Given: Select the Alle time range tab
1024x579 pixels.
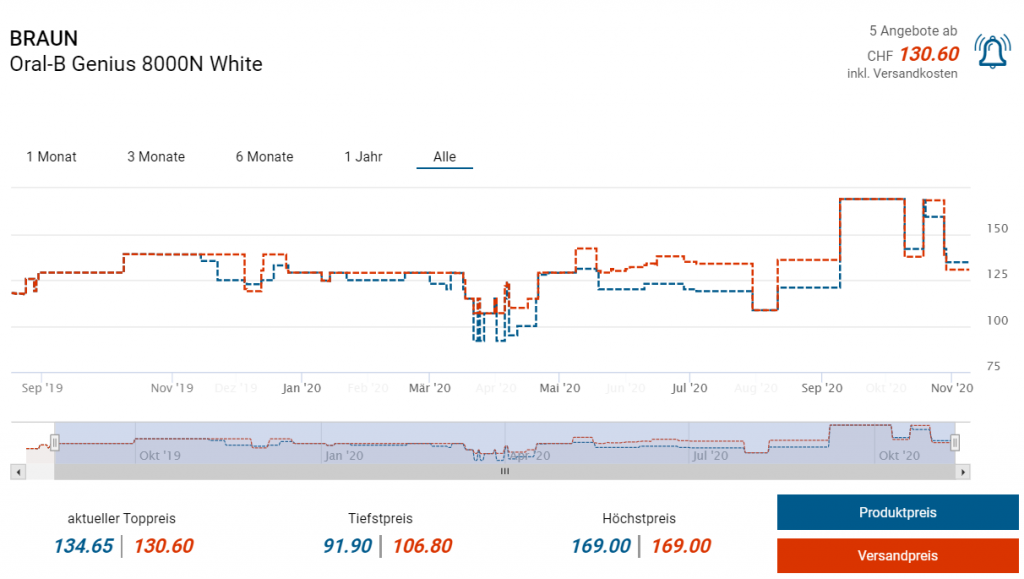Looking at the screenshot, I should point(444,157).
